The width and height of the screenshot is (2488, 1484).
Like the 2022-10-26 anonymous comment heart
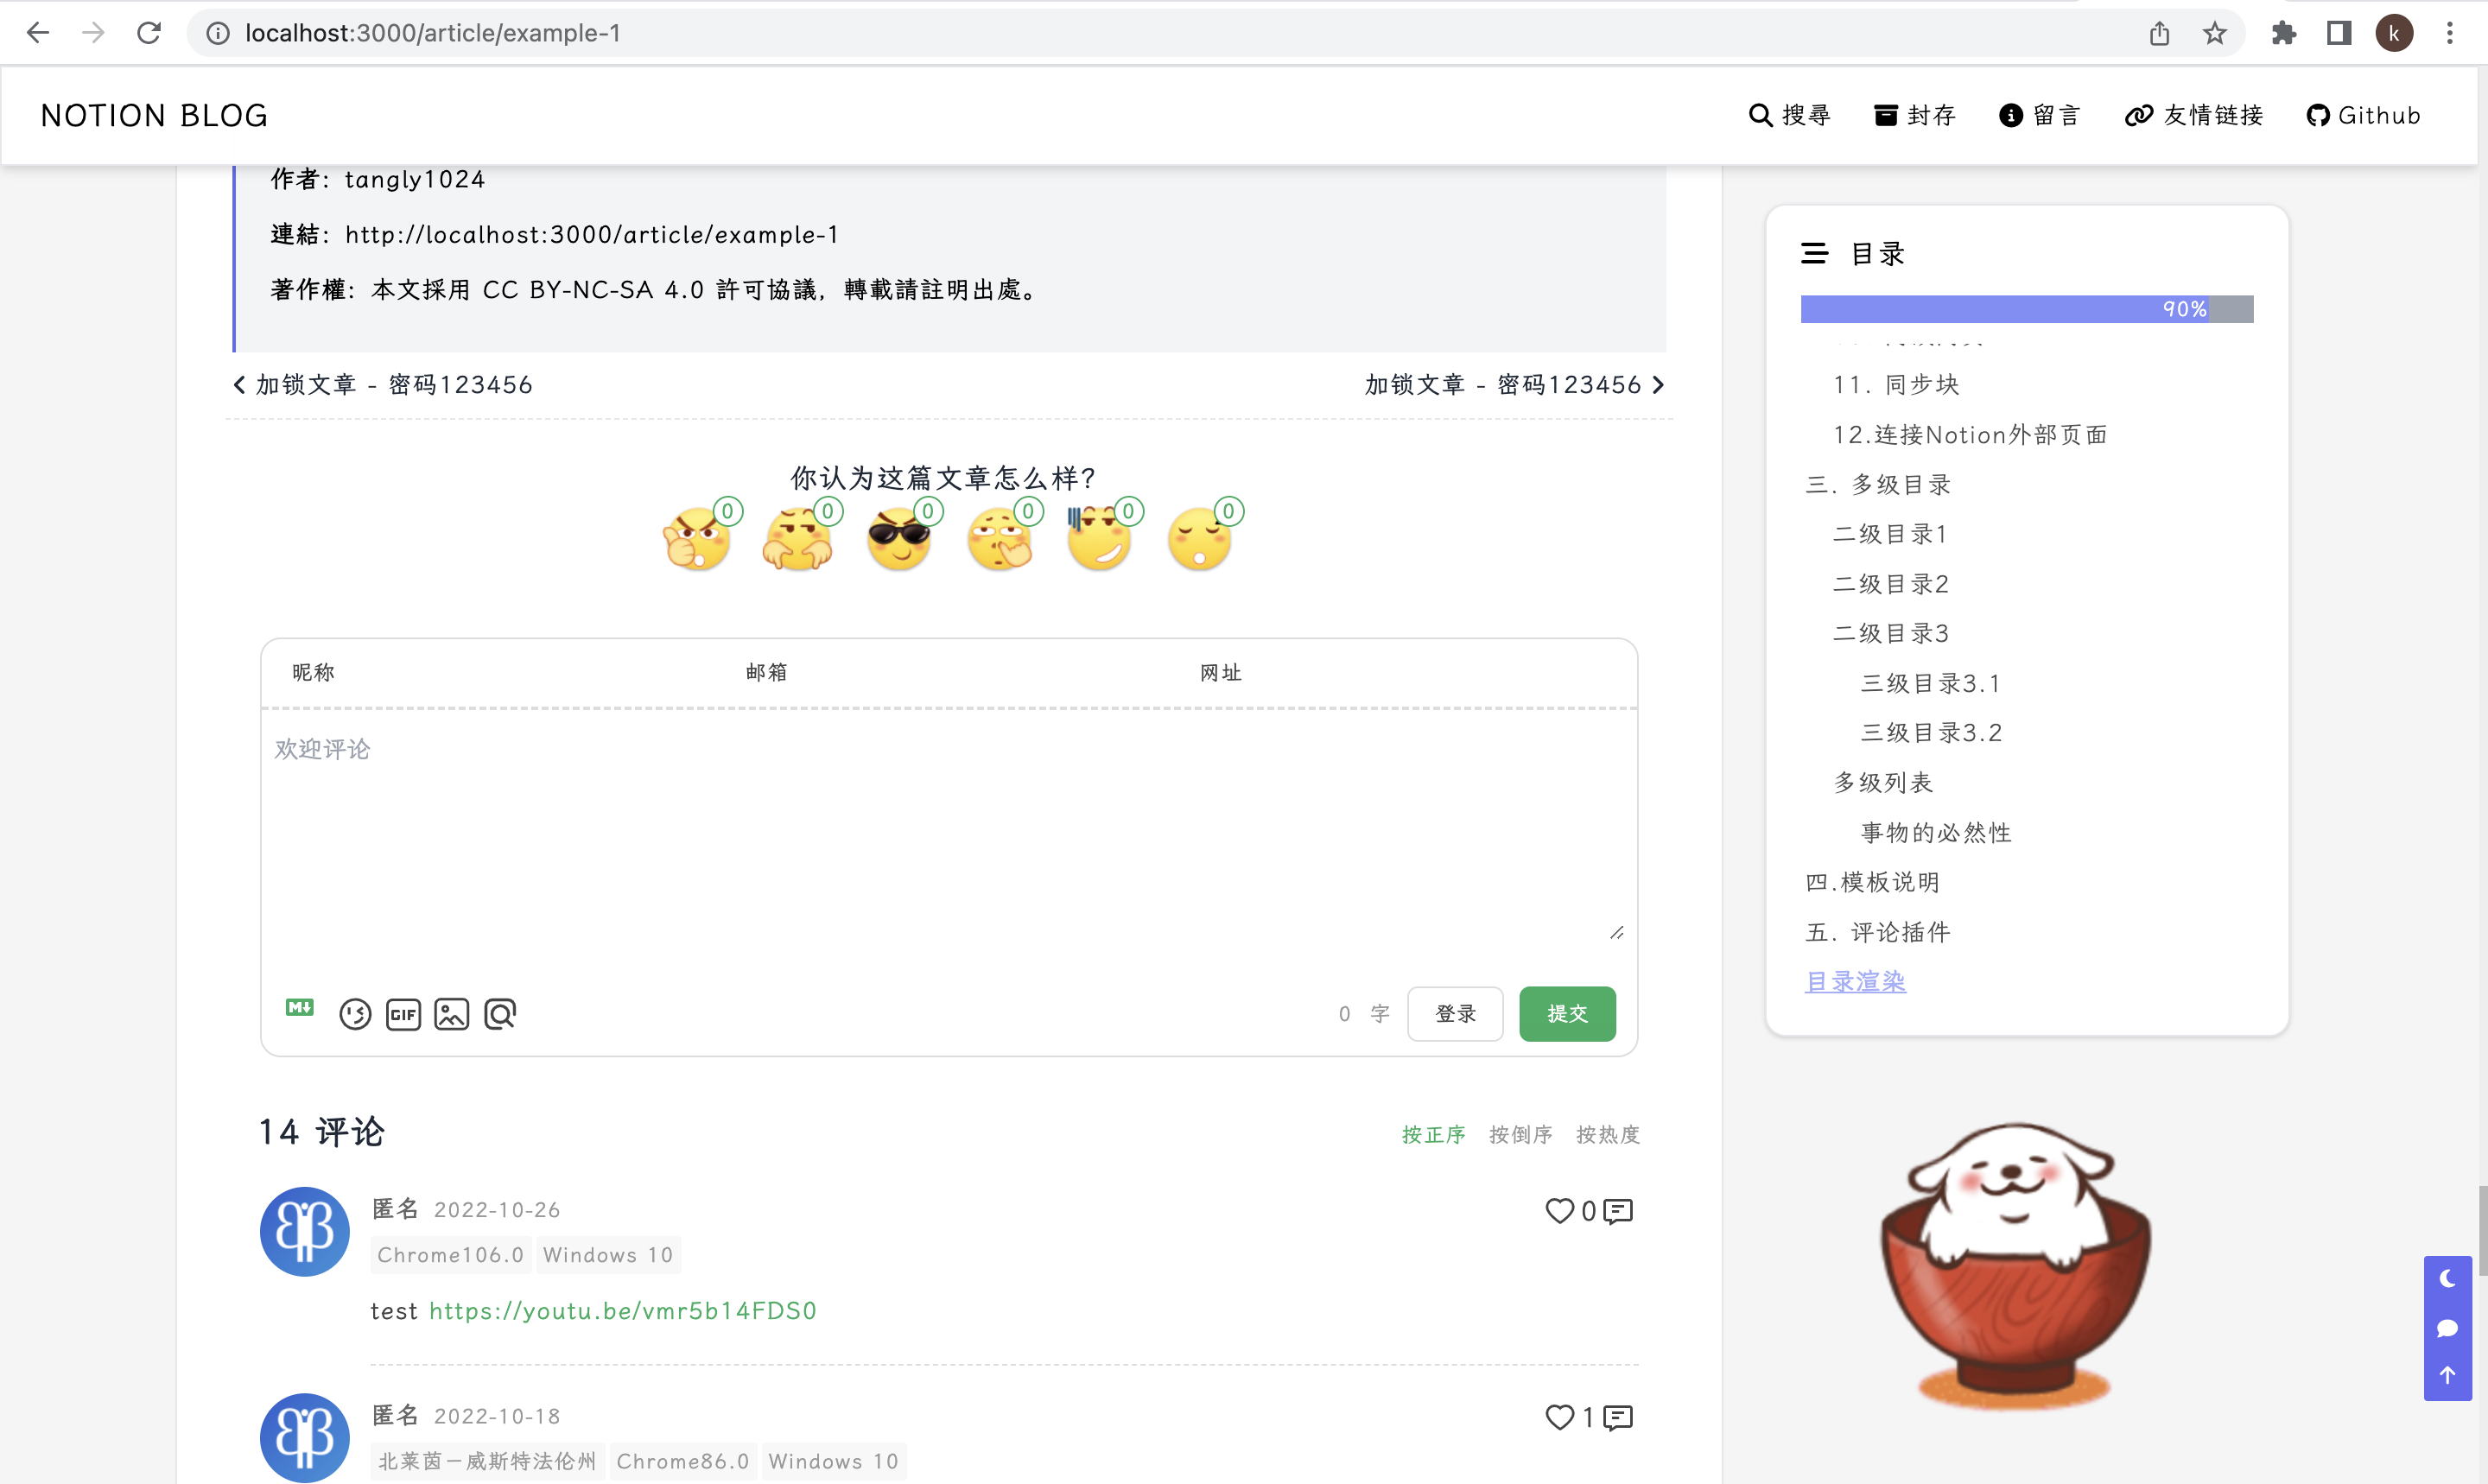1559,1211
